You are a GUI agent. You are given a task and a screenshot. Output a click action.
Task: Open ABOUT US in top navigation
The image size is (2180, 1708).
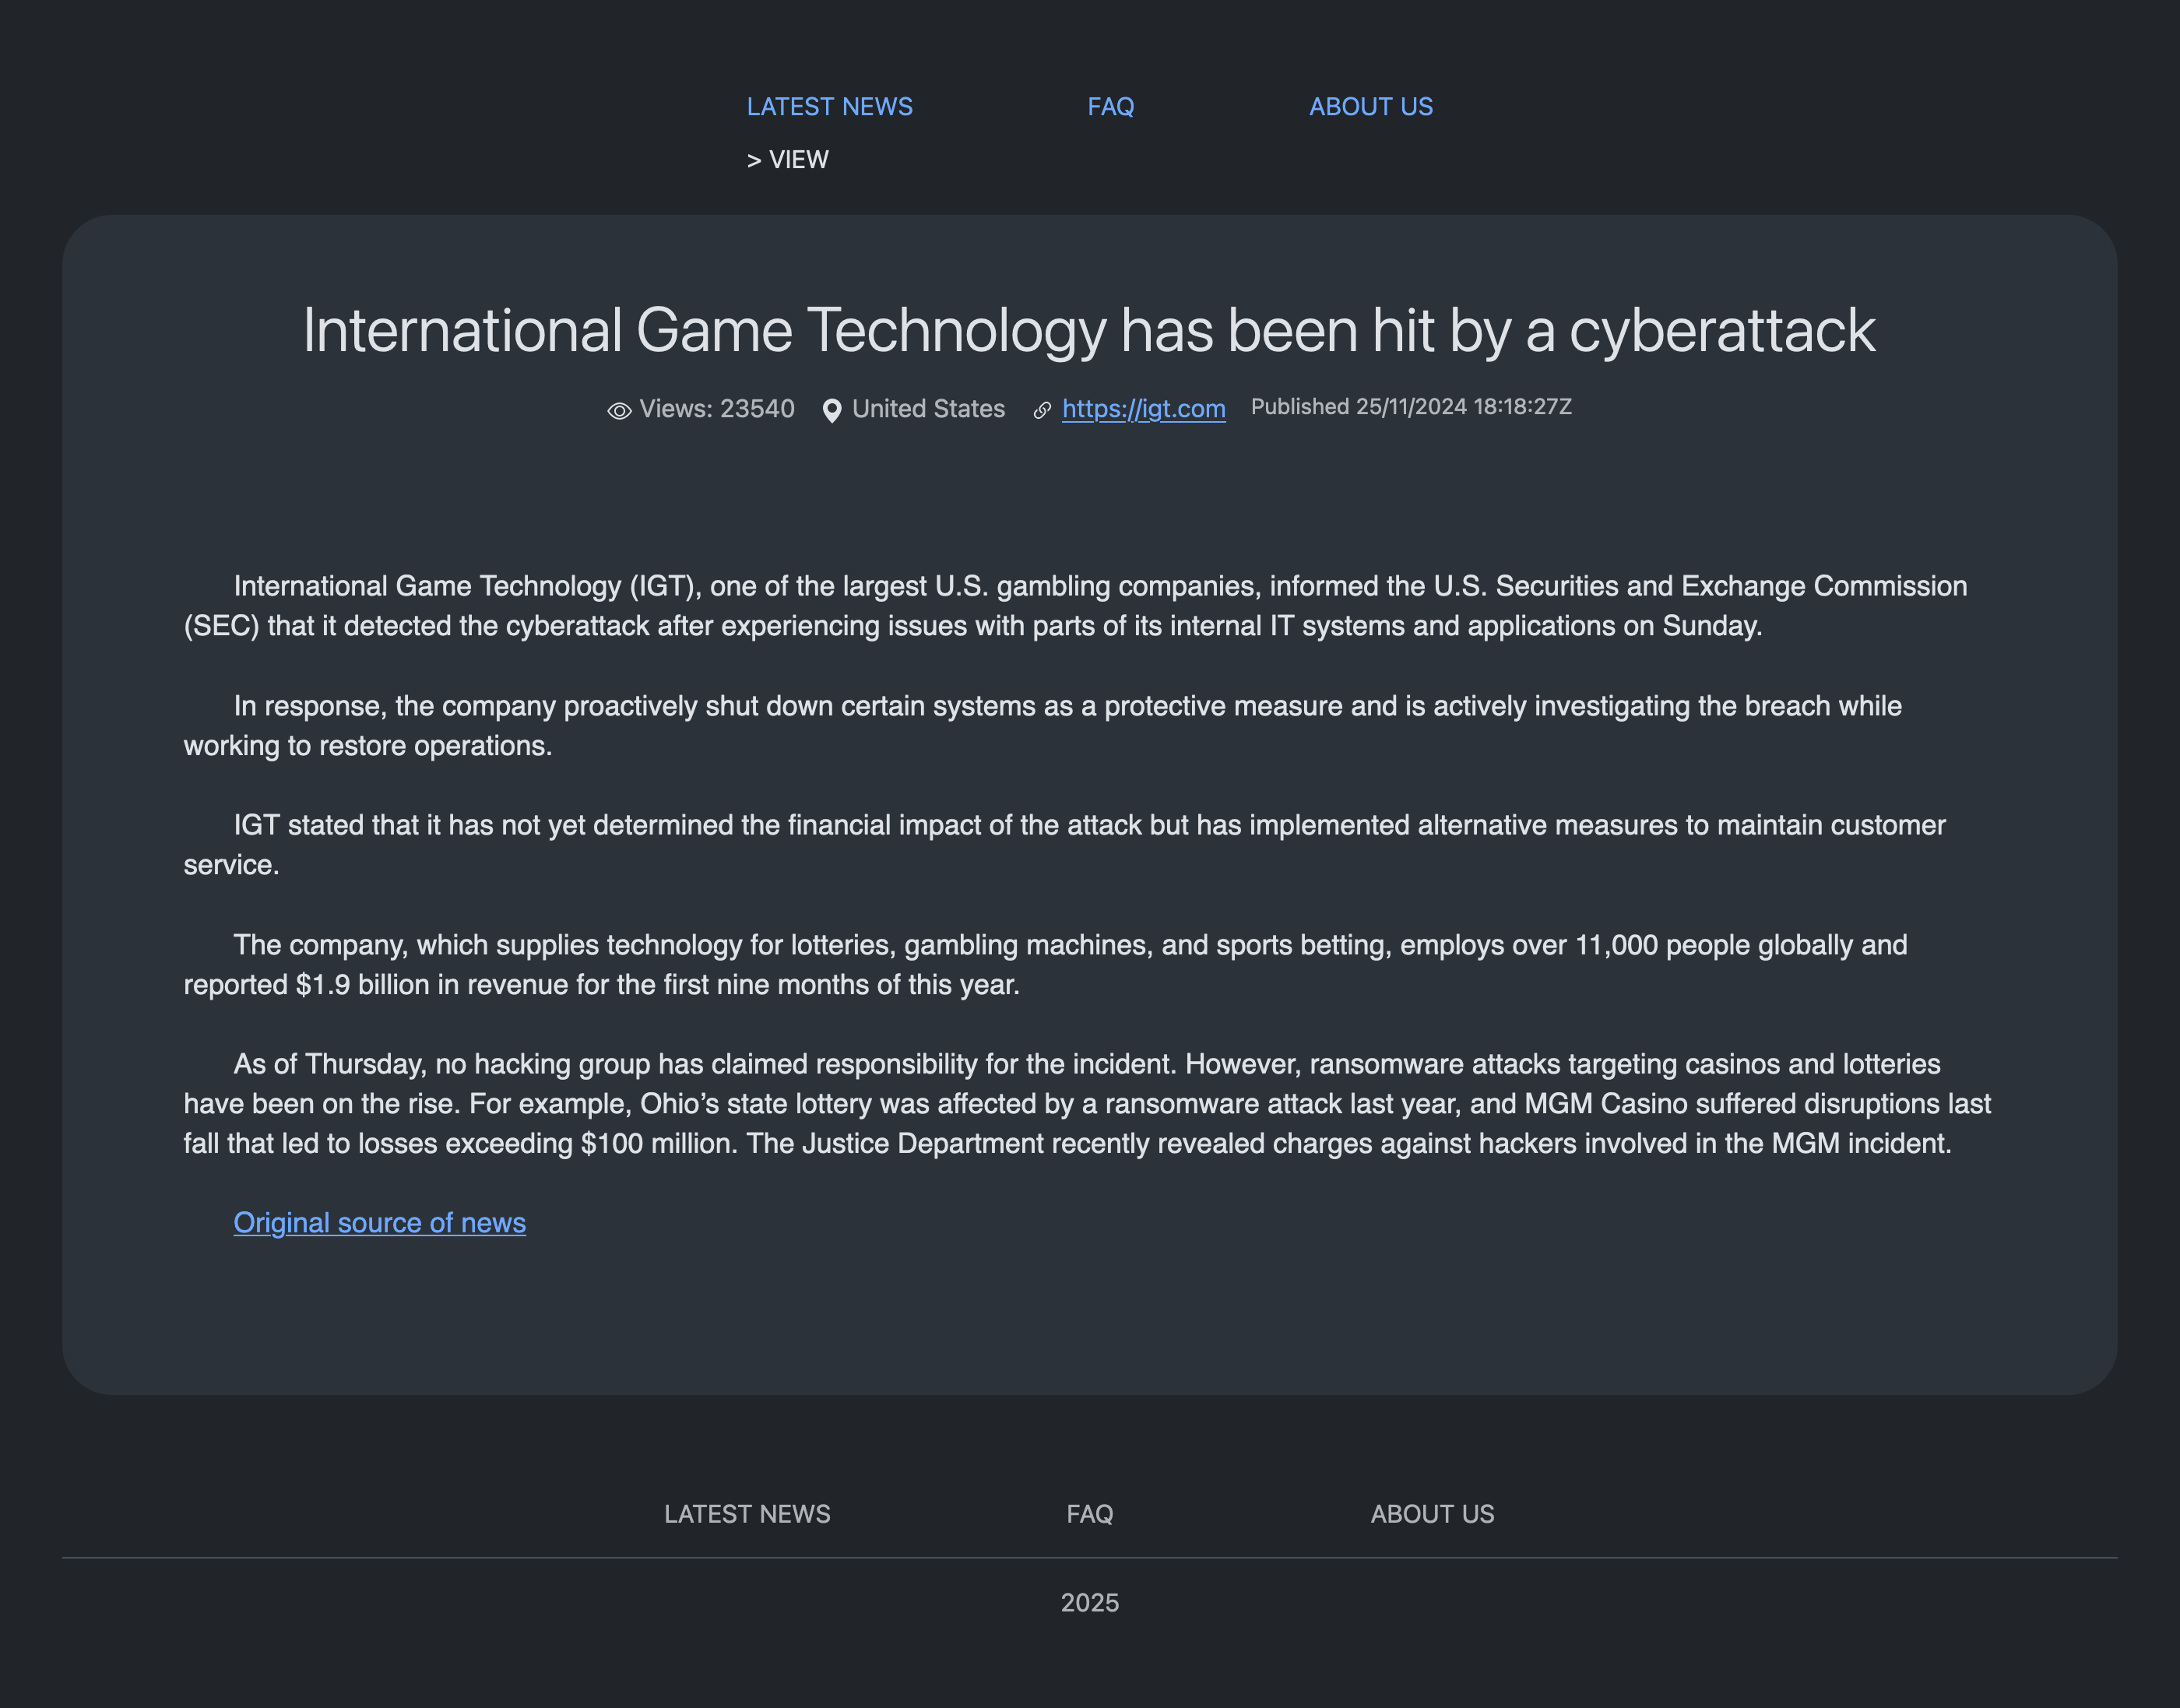[x=1371, y=107]
